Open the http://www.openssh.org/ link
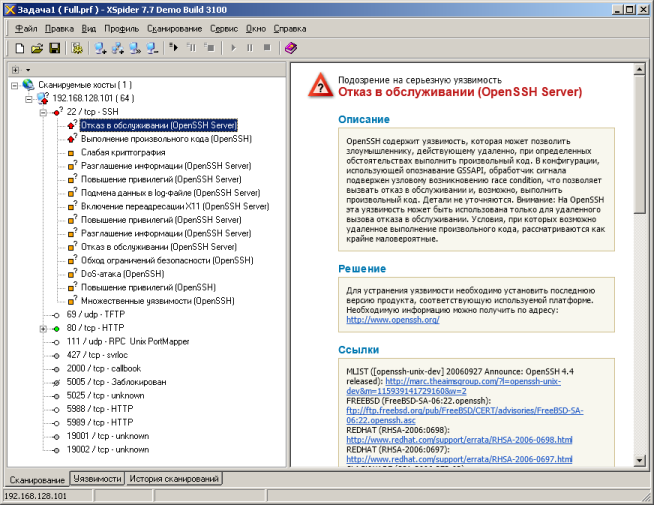Viewport: 654px width, 505px height. [x=392, y=320]
